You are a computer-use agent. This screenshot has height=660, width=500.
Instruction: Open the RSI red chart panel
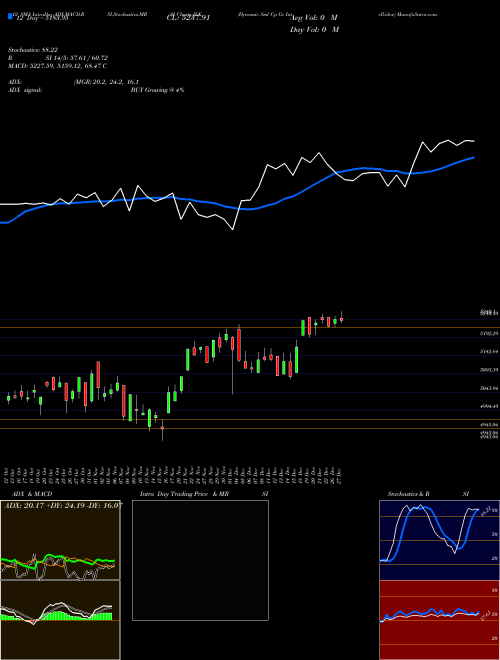pyautogui.click(x=439, y=620)
